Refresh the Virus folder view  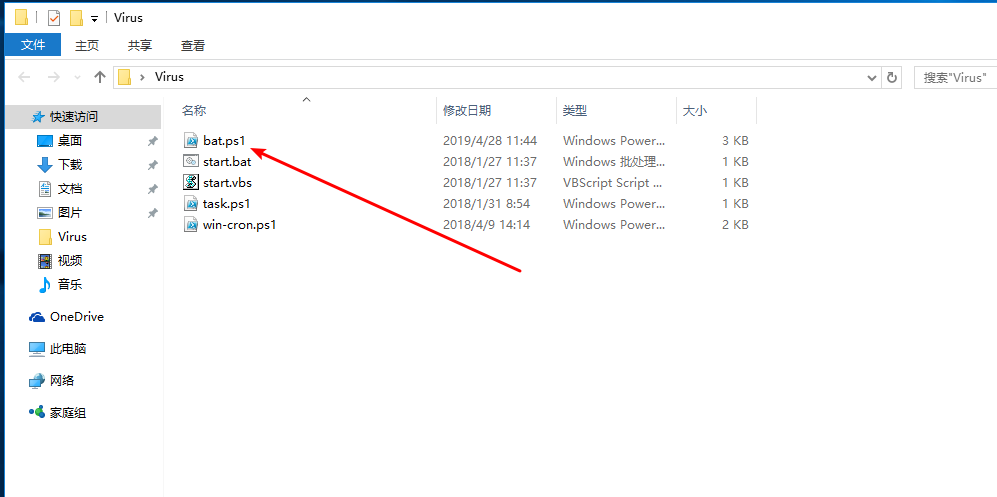tap(891, 78)
